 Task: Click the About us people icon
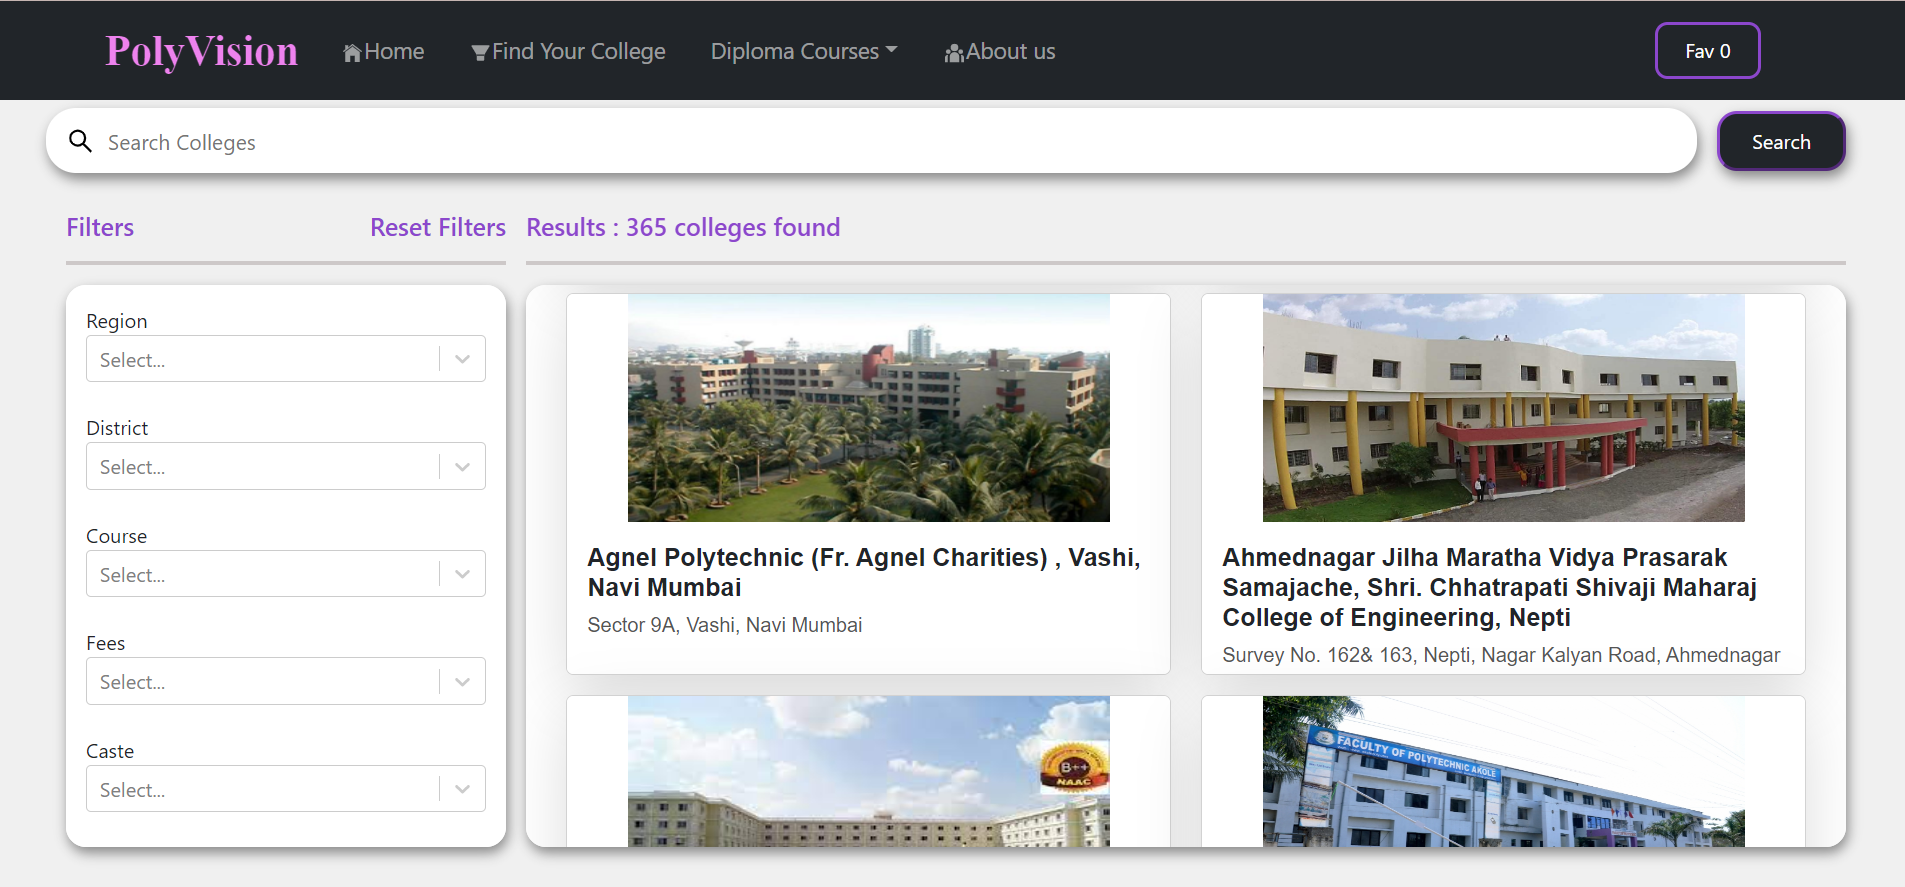[x=954, y=53]
